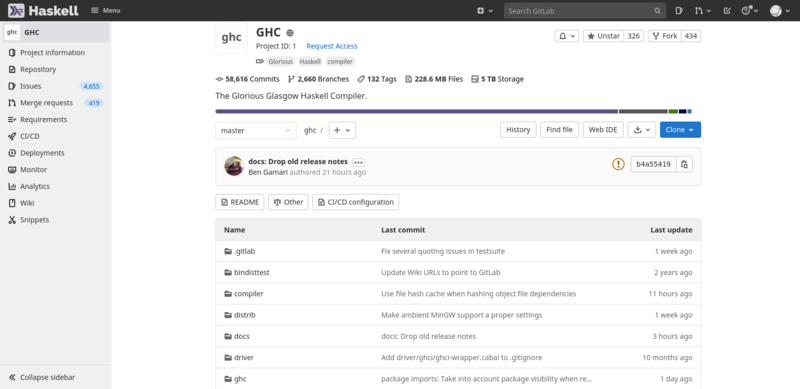Open the Other license button
Viewport: 800px width, 389px height.
point(288,202)
